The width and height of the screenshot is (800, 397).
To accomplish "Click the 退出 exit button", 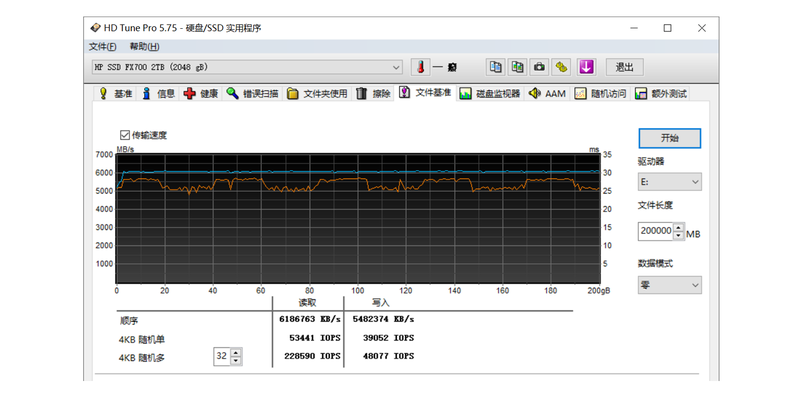I will pyautogui.click(x=624, y=67).
